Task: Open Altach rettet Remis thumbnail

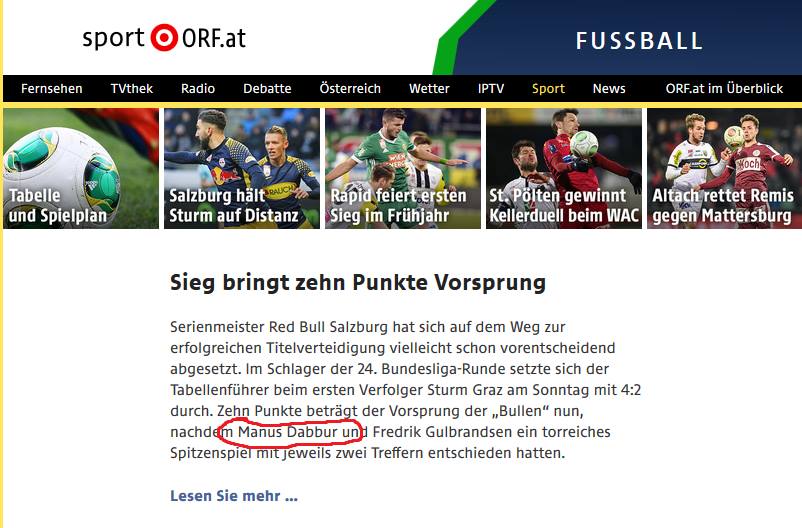Action: pyautogui.click(x=724, y=168)
